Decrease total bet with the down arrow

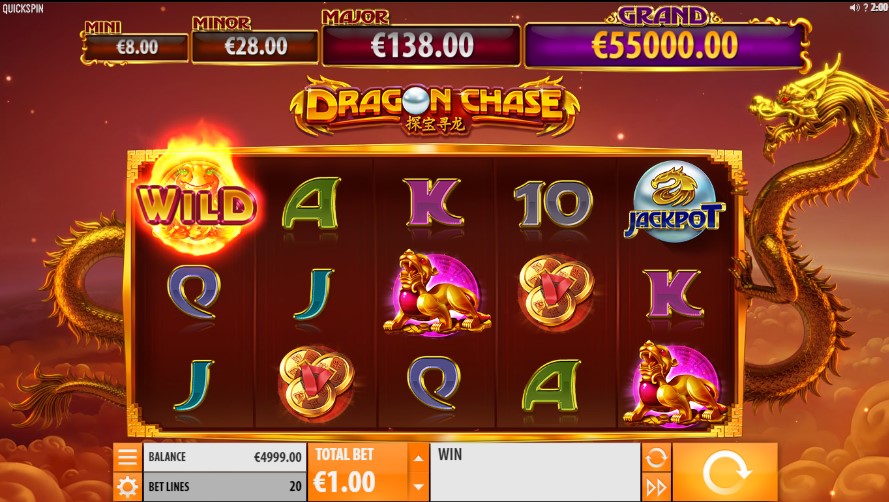418,487
